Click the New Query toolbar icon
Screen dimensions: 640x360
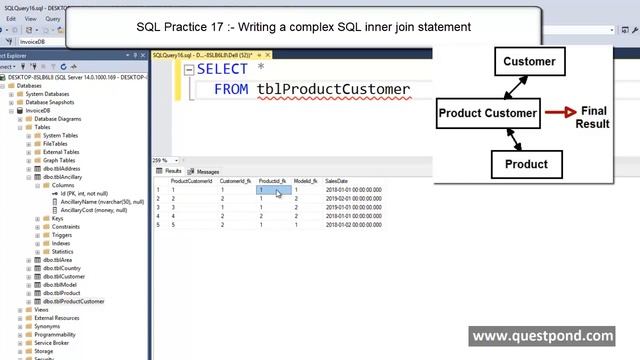tap(29, 30)
